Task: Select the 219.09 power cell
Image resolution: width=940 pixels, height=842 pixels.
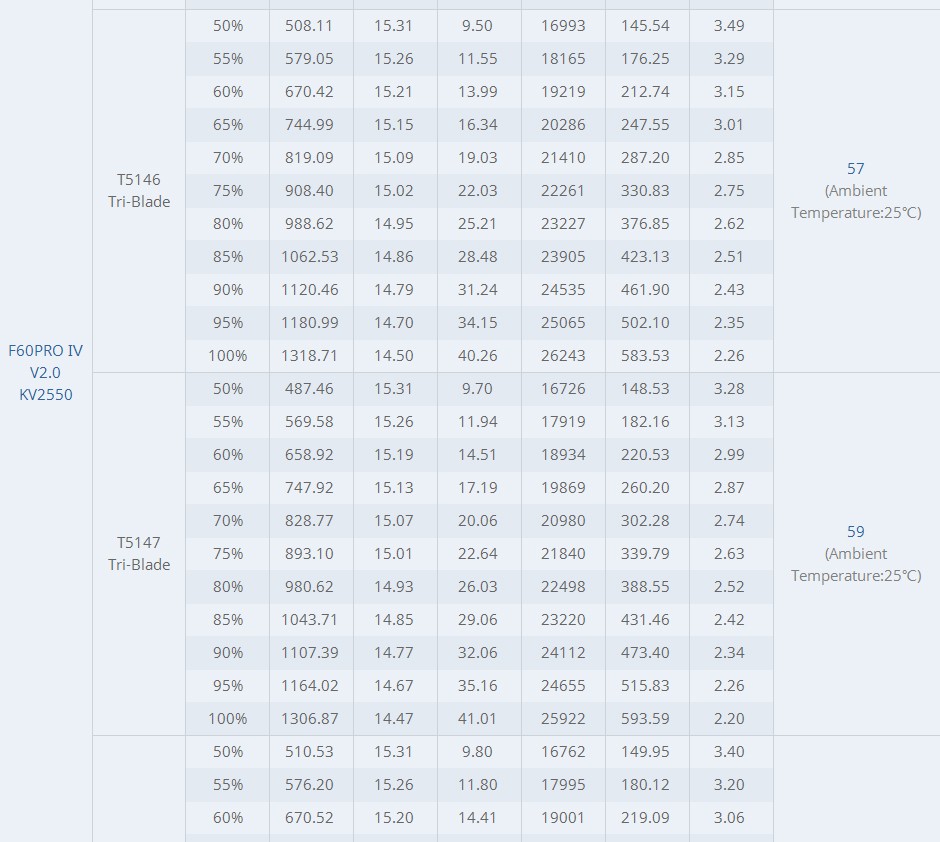Action: click(x=645, y=817)
